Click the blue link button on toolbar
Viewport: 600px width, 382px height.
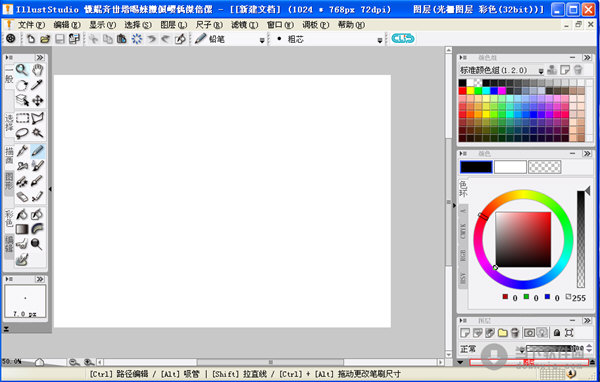(x=403, y=38)
